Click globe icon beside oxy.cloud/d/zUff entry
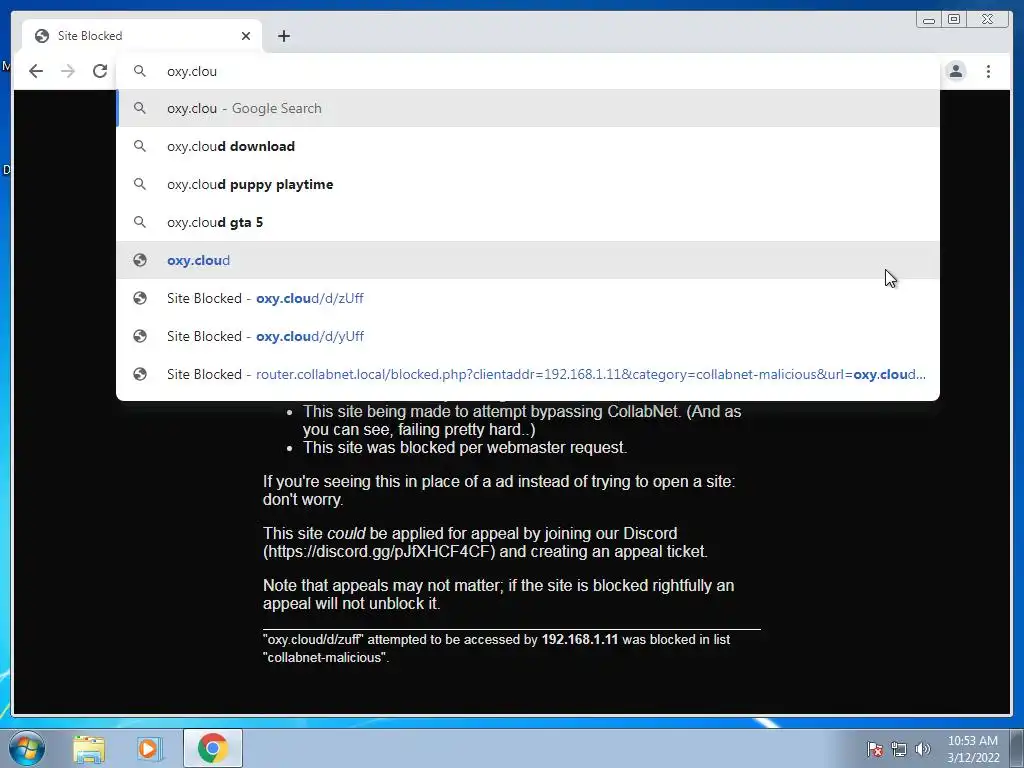This screenshot has height=768, width=1024. [x=140, y=298]
